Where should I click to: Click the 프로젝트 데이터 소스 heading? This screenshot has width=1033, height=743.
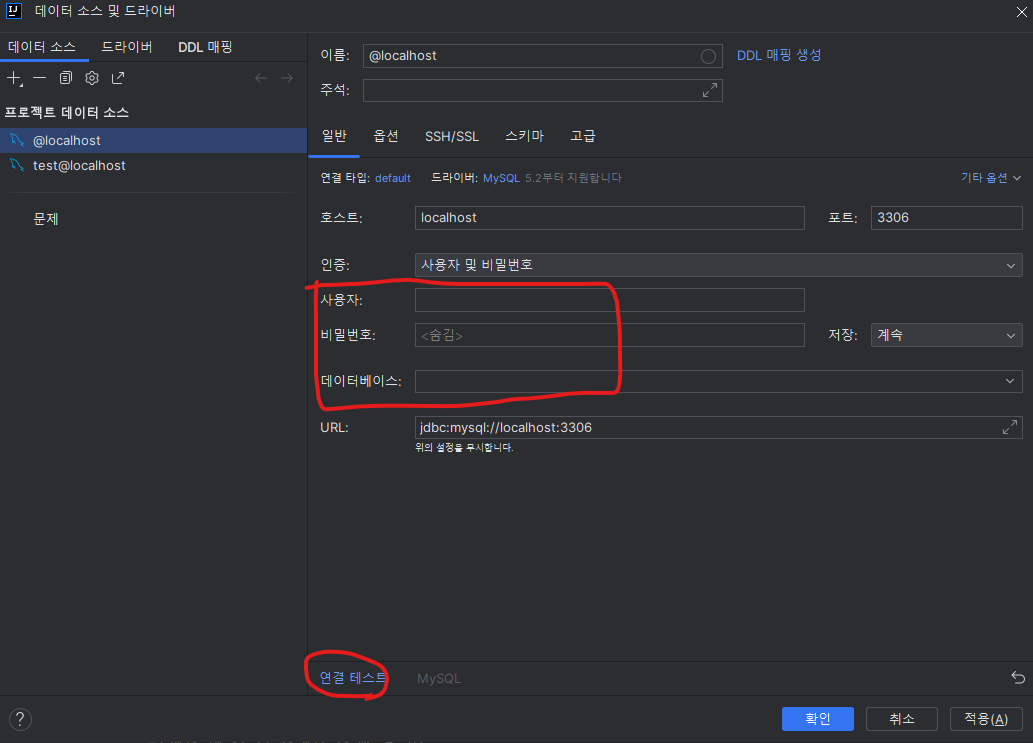(x=67, y=113)
